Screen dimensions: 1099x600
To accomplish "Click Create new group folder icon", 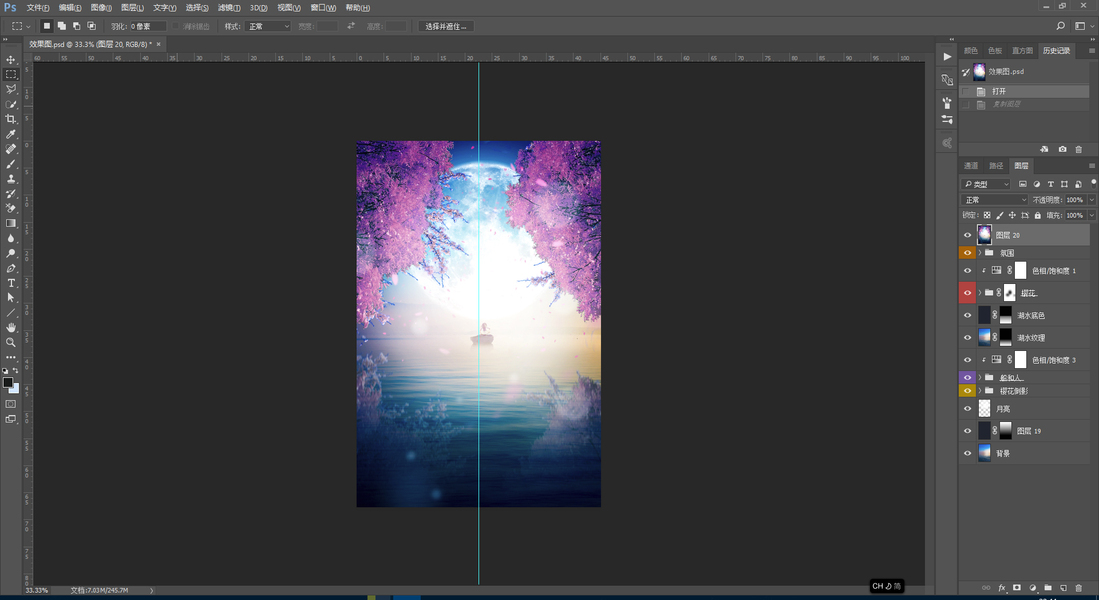I will point(1048,588).
